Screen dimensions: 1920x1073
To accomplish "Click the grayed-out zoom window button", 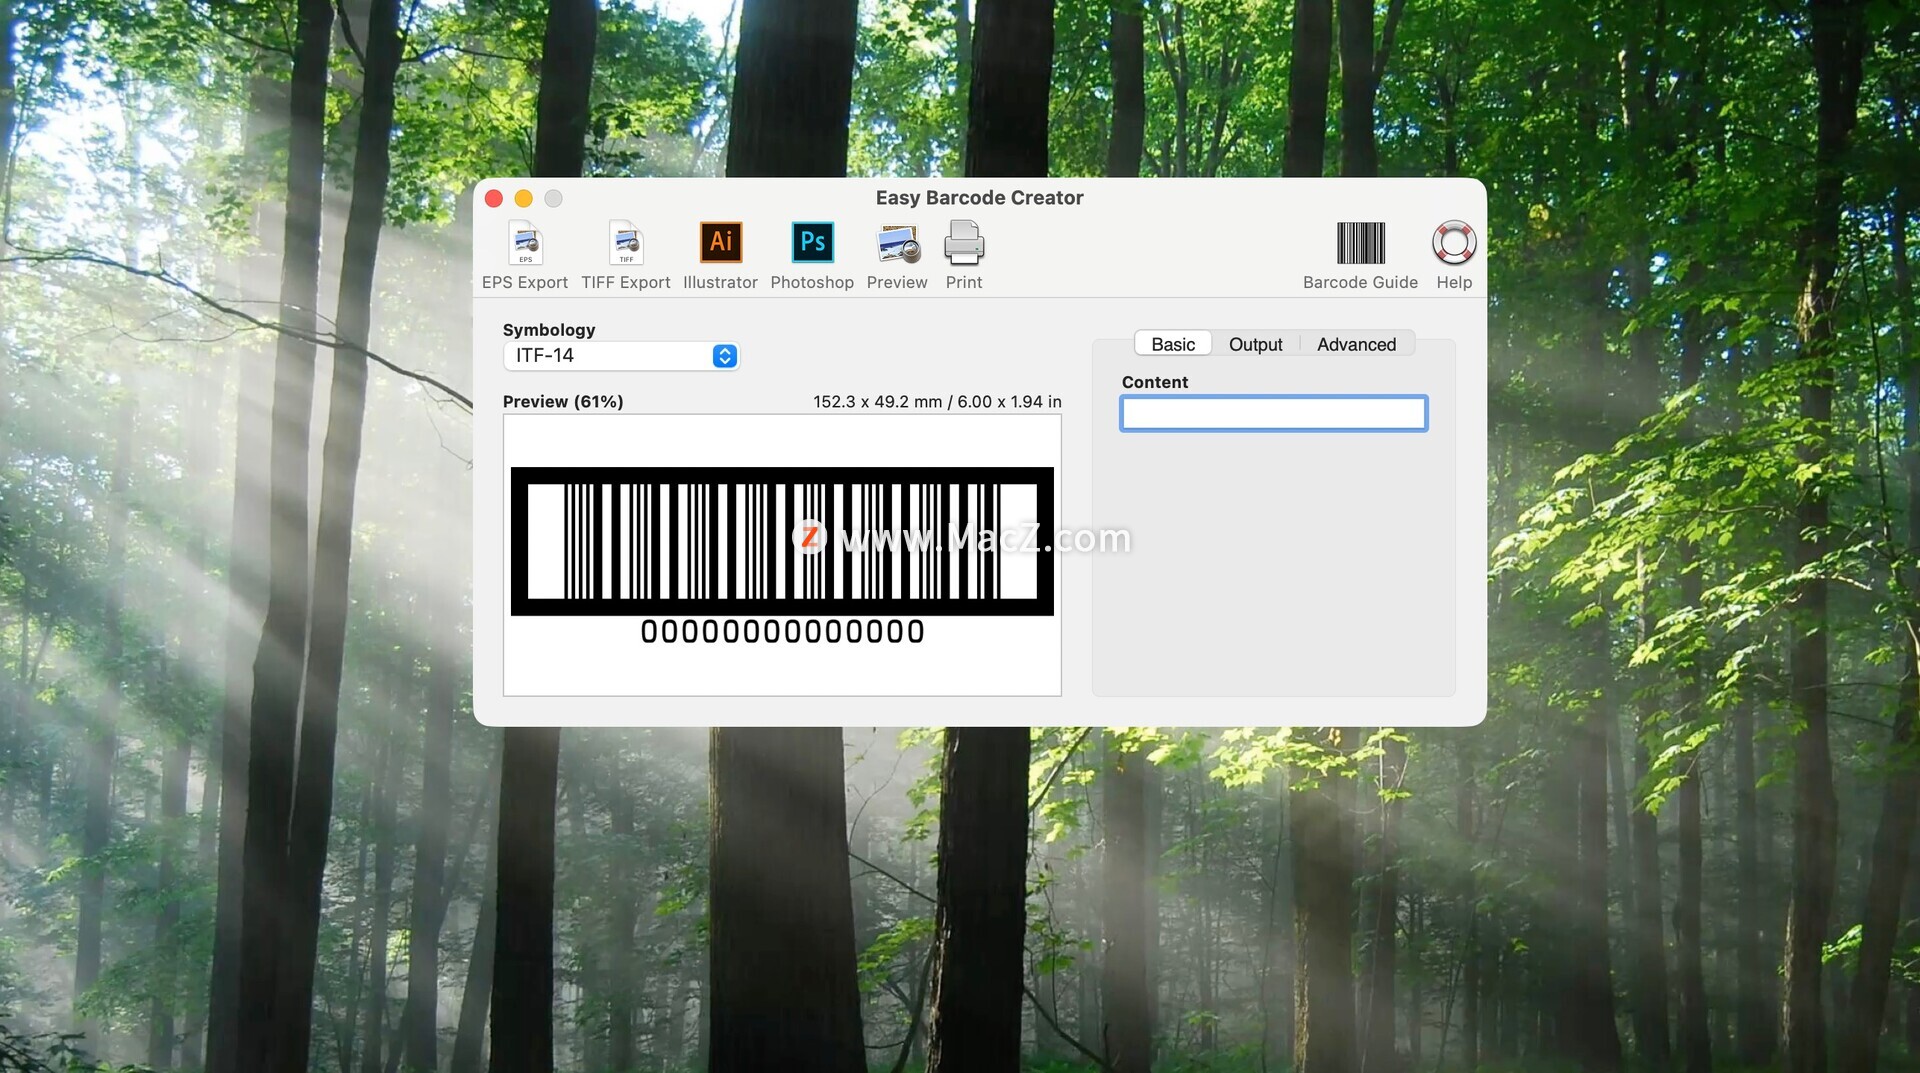I will (x=553, y=199).
